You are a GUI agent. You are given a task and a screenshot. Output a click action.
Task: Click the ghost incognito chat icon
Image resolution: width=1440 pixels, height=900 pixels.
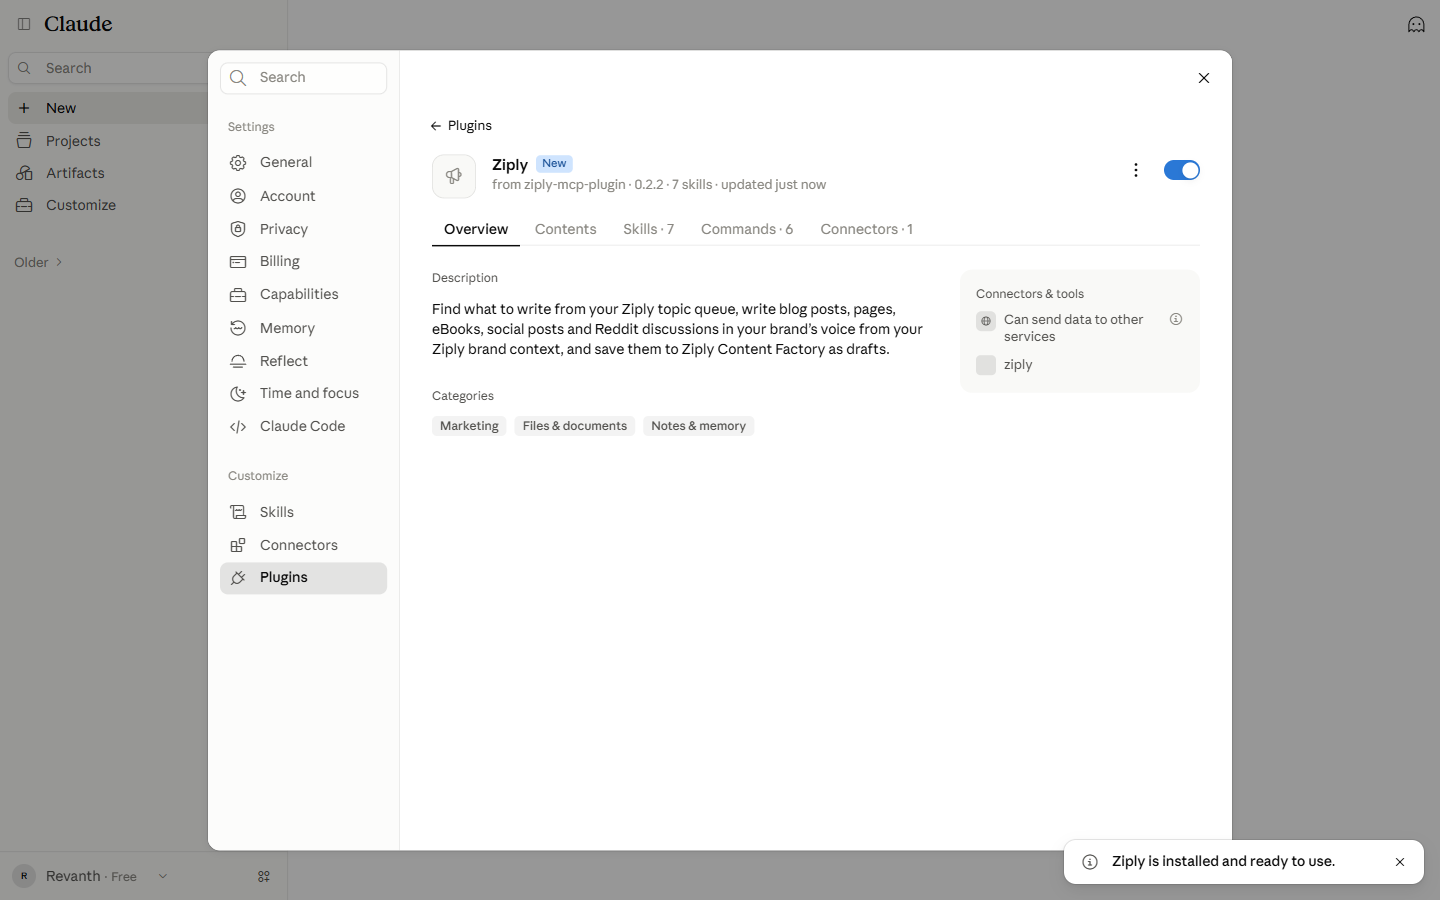1416,24
